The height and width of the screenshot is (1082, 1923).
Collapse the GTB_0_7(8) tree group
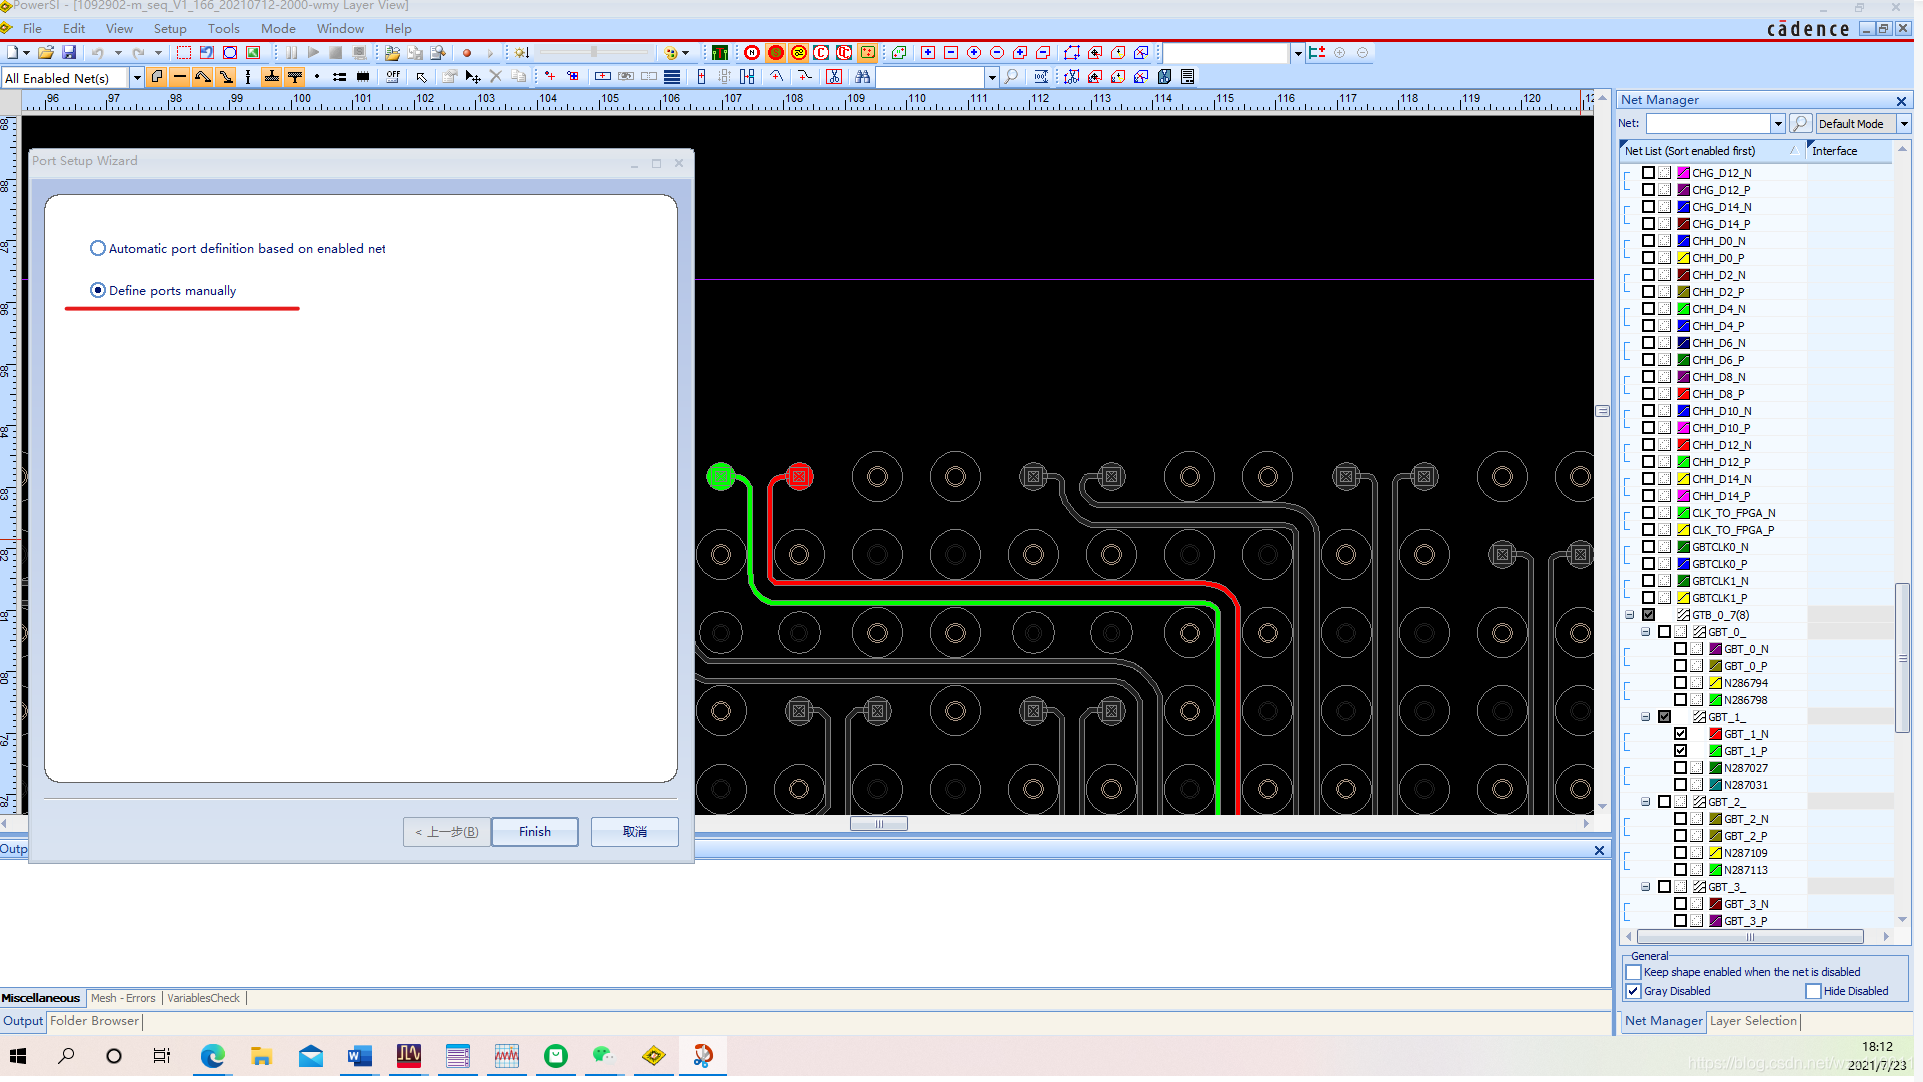[1630, 615]
